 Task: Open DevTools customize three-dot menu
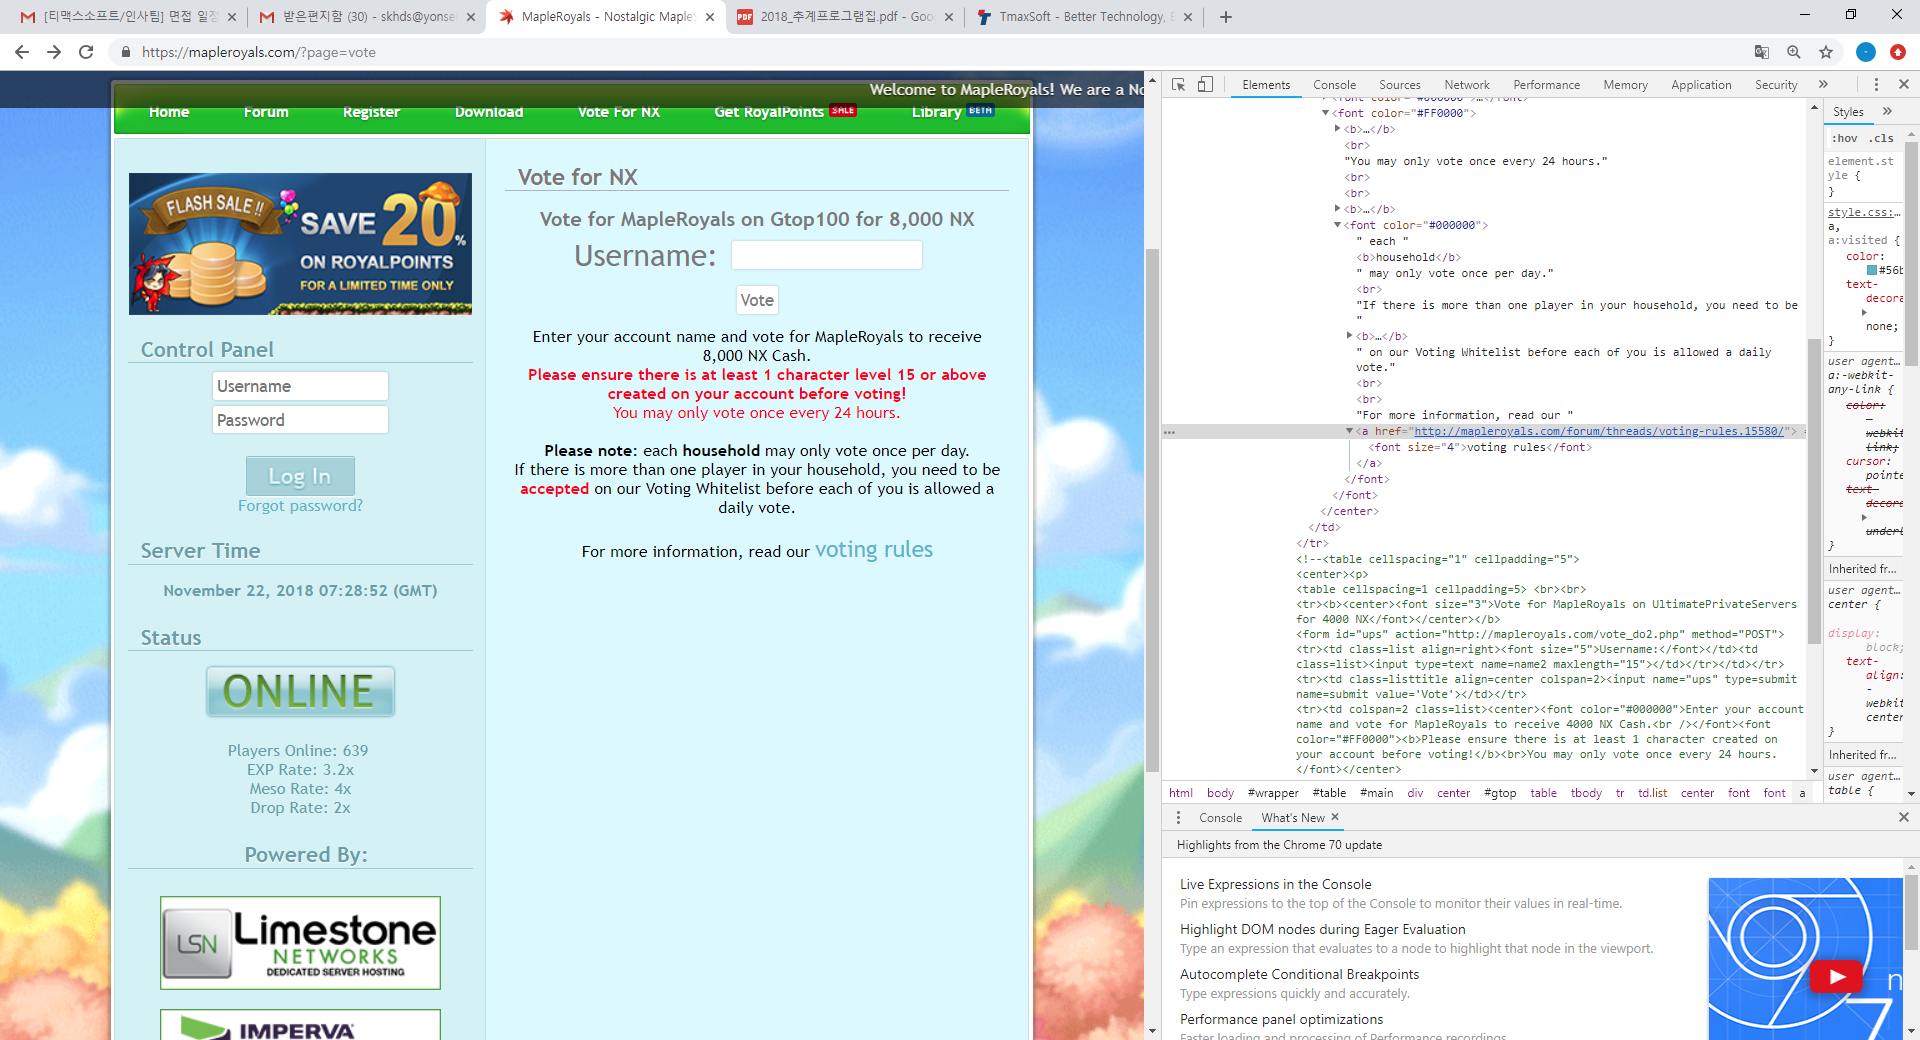click(x=1876, y=85)
